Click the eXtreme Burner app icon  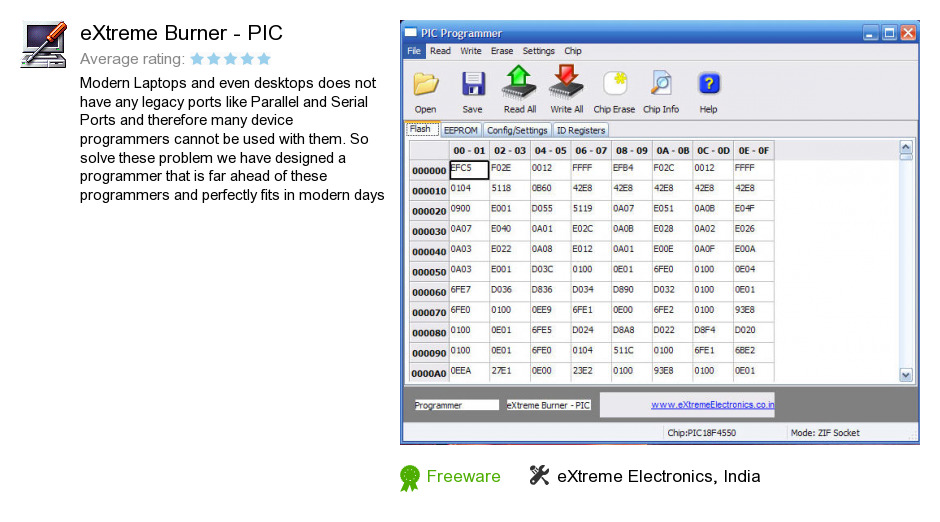pyautogui.click(x=44, y=44)
